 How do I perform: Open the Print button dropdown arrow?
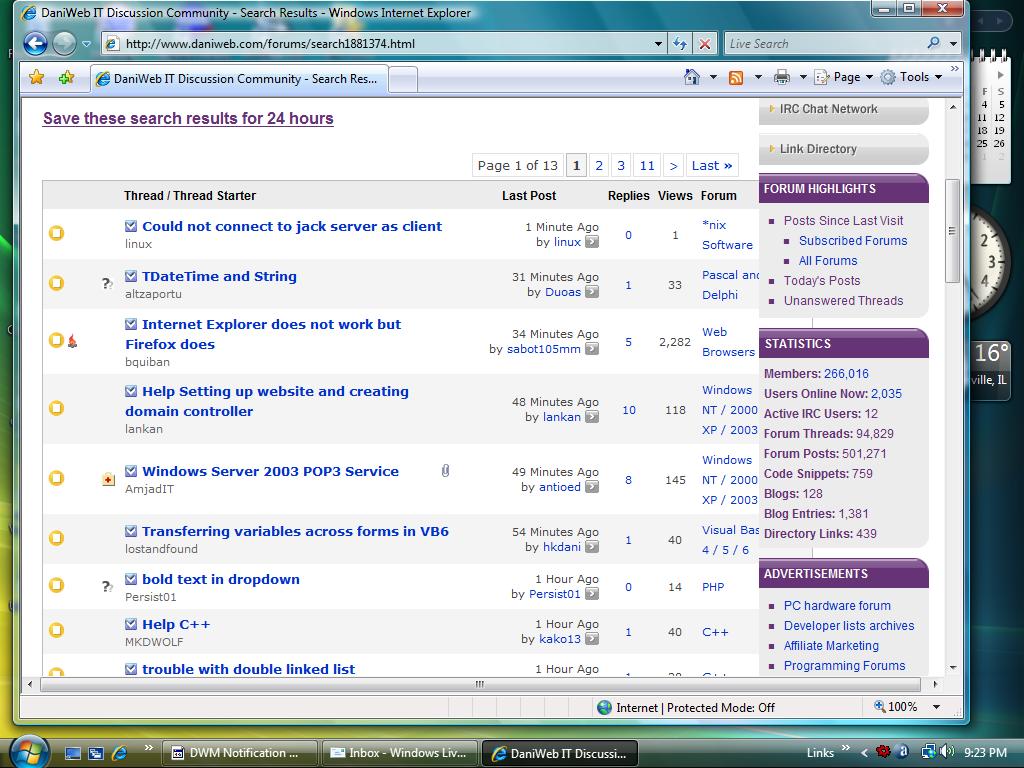coord(803,77)
